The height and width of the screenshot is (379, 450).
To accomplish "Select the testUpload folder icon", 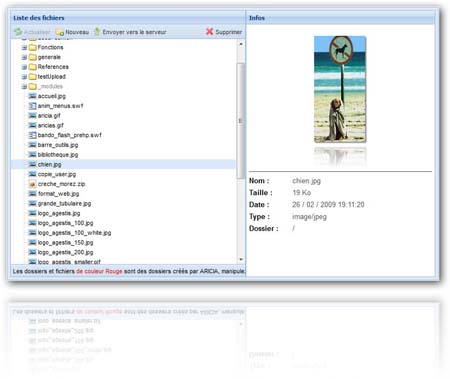I will [32, 77].
